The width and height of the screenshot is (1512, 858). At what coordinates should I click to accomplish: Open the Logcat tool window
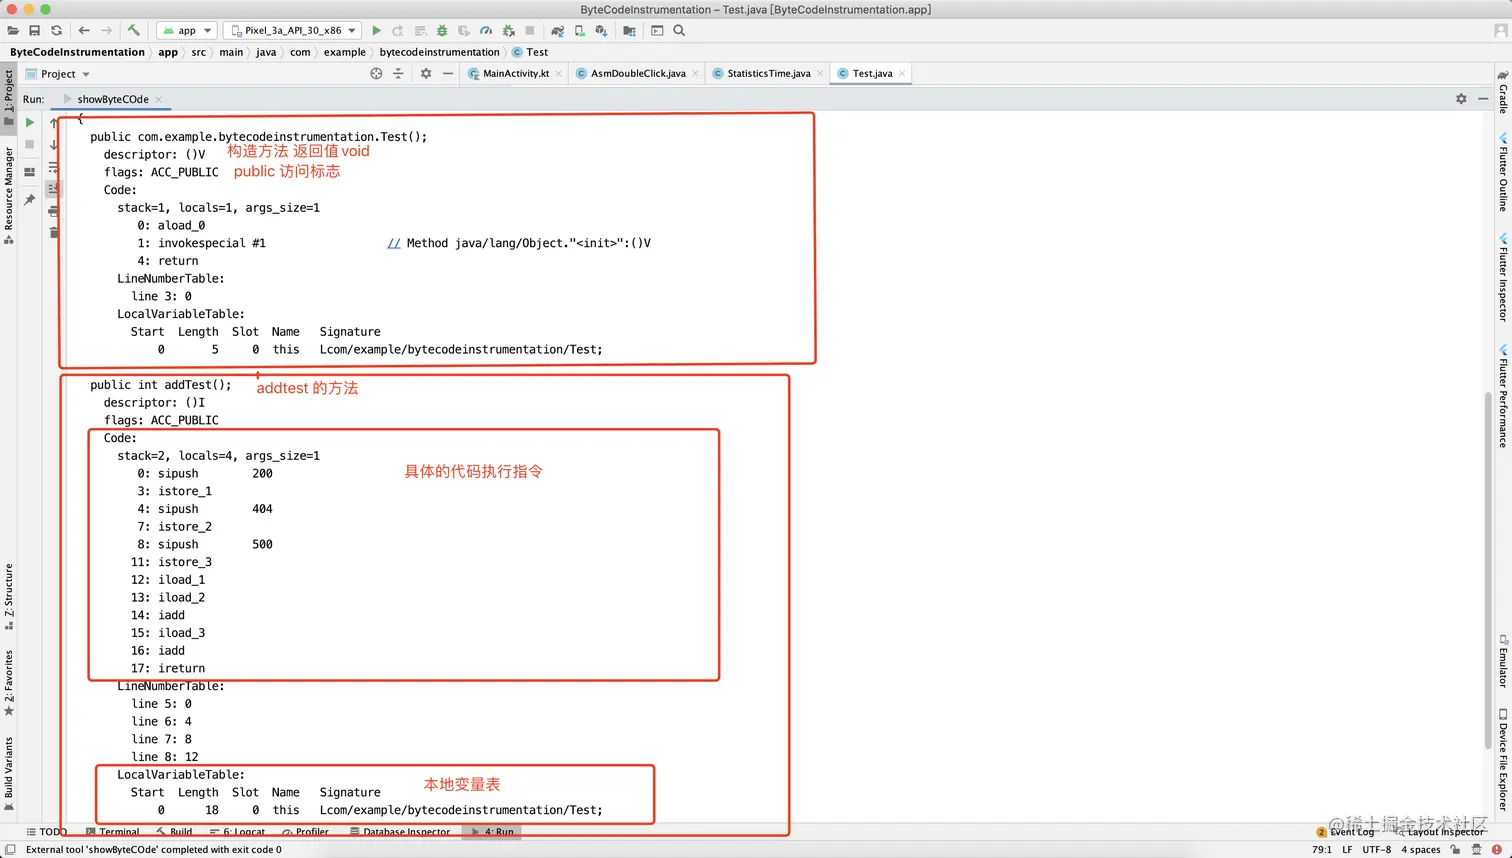point(238,832)
